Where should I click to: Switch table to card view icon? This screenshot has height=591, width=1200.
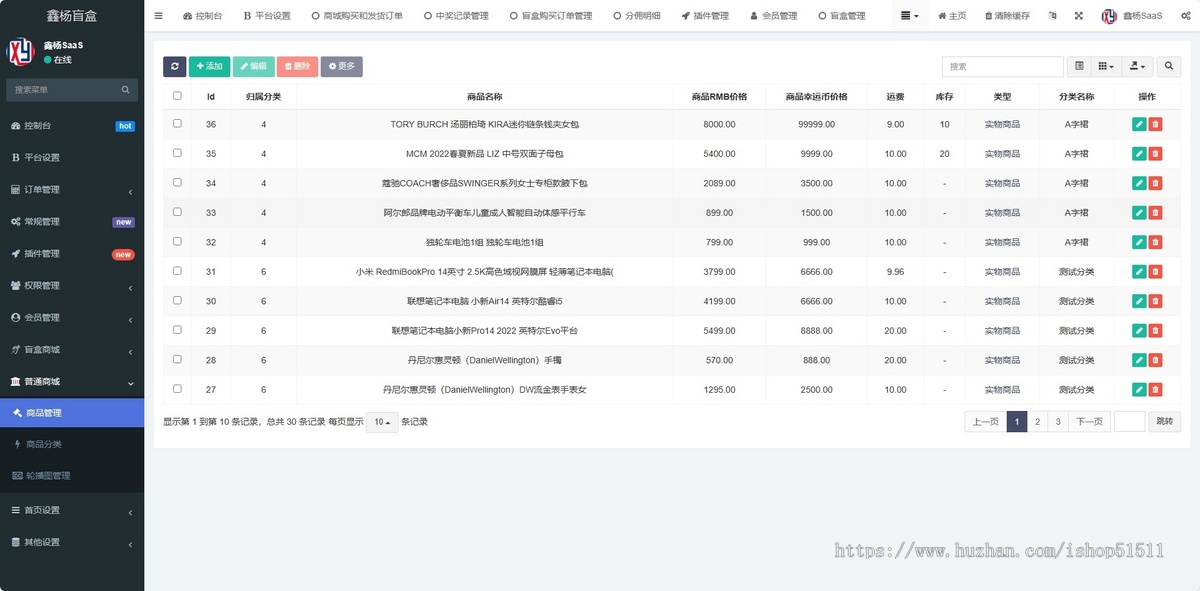click(x=1079, y=66)
